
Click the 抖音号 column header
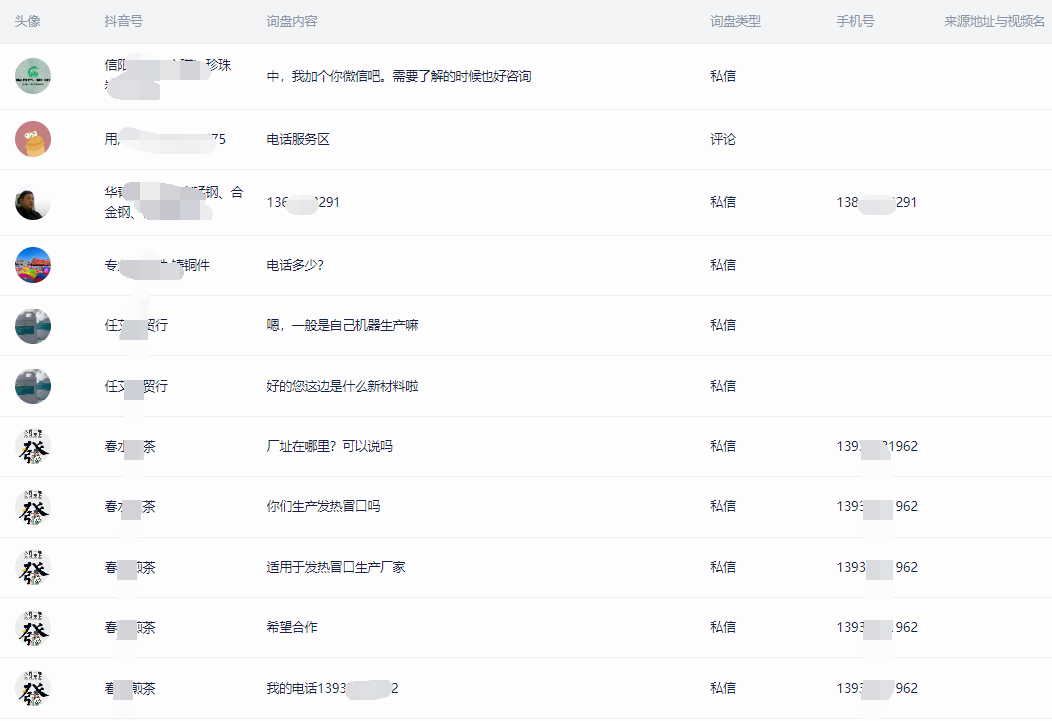(x=123, y=21)
